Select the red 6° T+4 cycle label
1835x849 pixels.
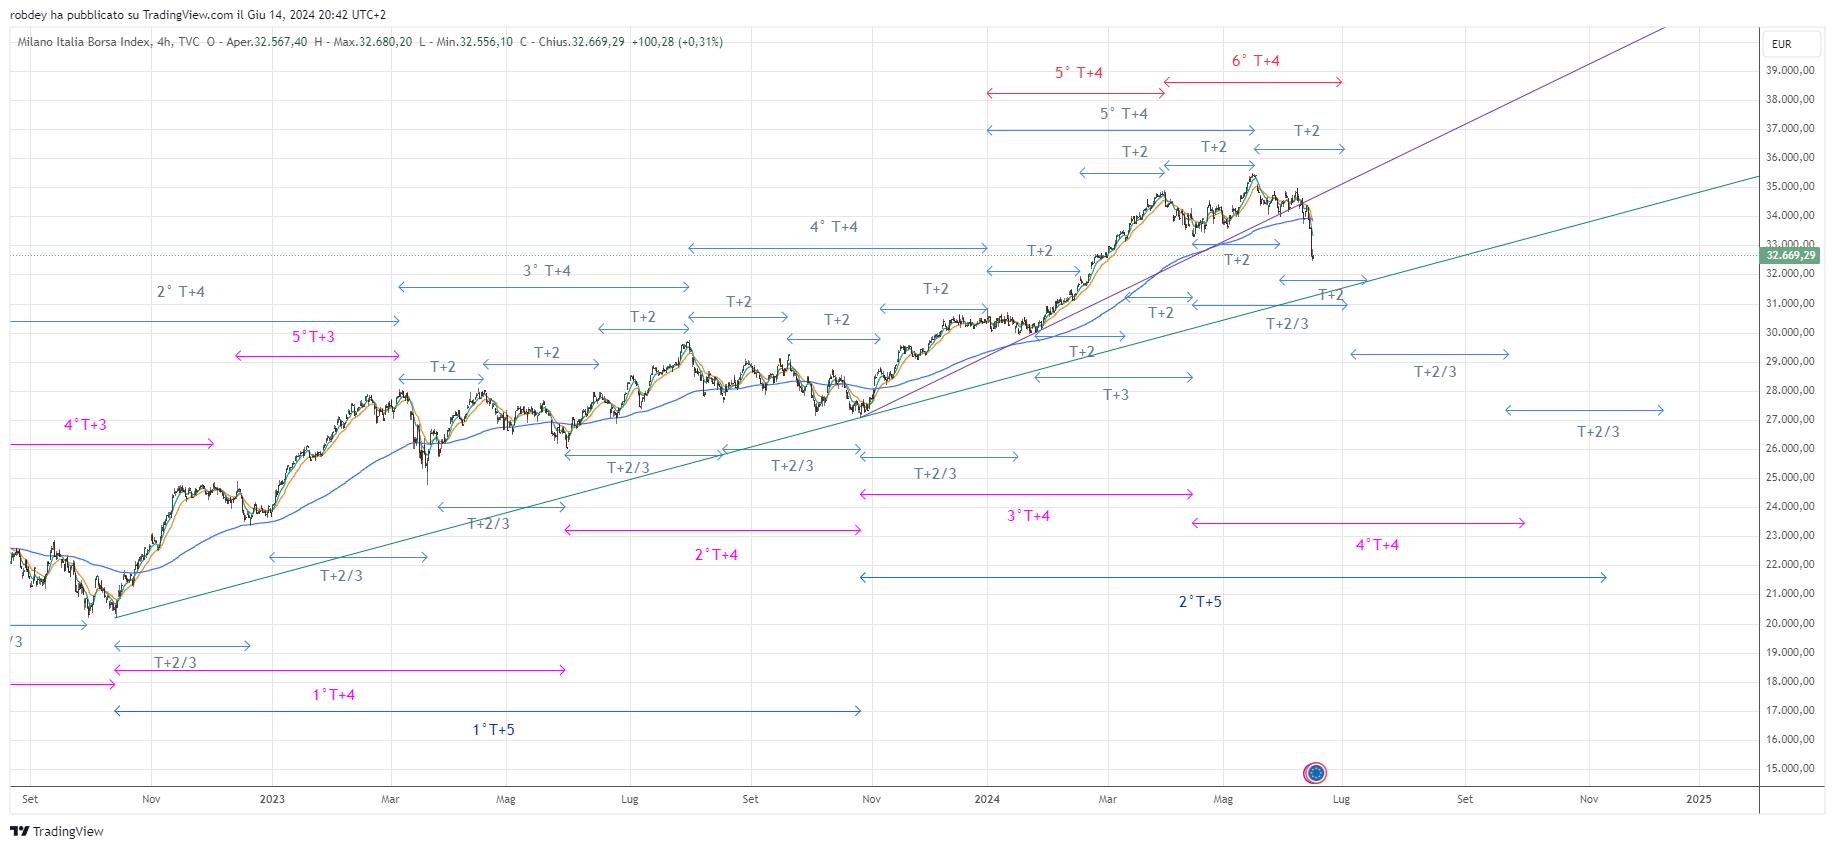click(1255, 61)
